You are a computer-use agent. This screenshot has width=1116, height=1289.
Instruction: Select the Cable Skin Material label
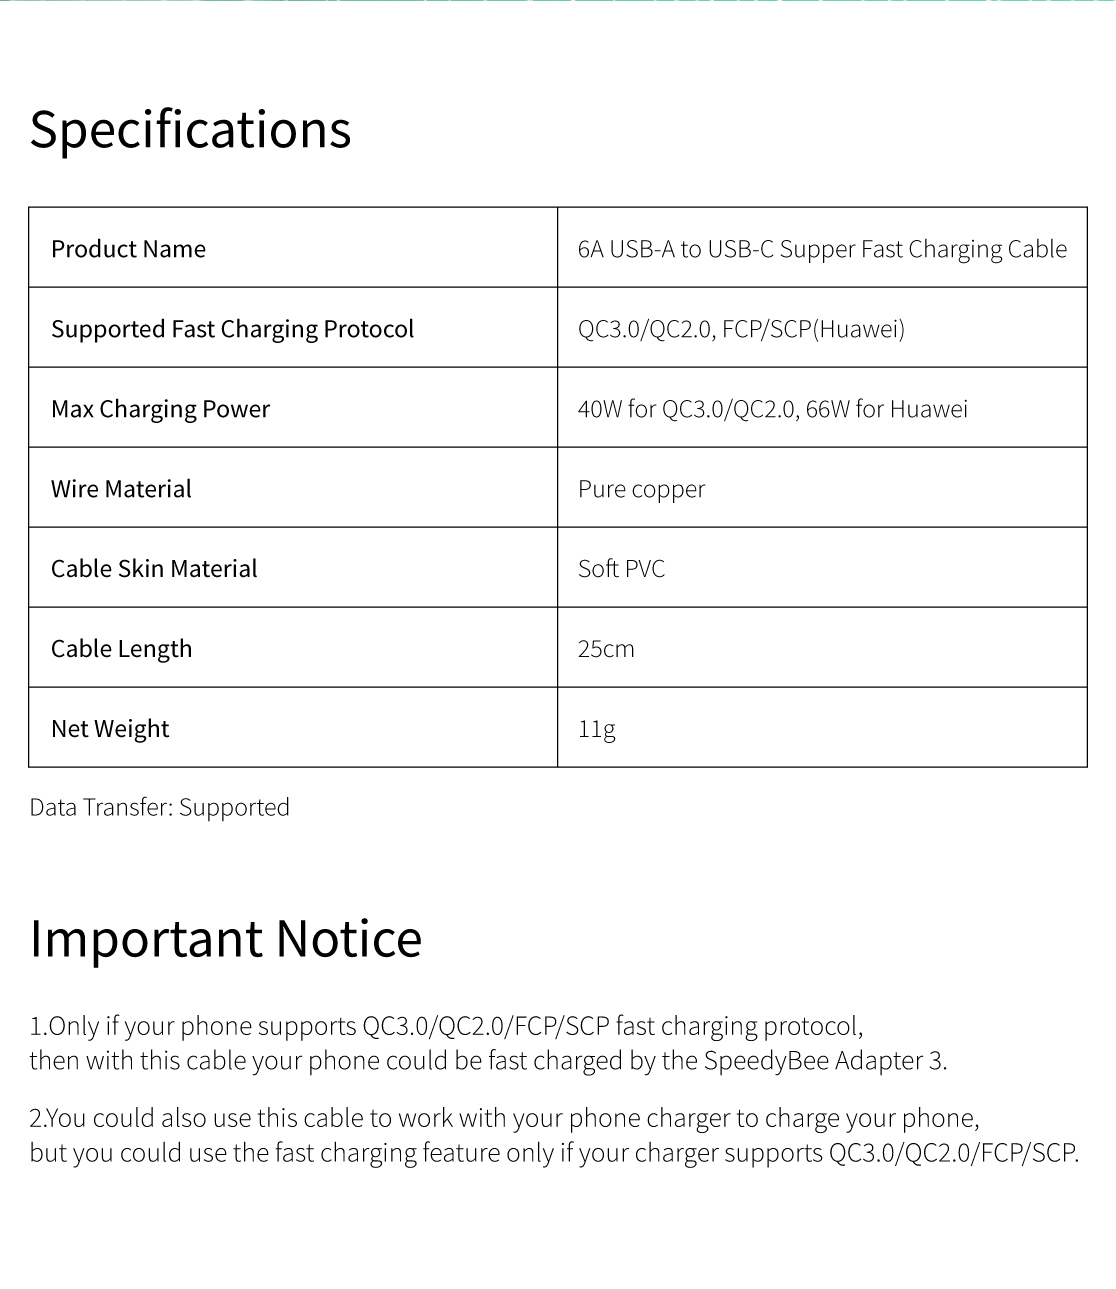(x=154, y=569)
